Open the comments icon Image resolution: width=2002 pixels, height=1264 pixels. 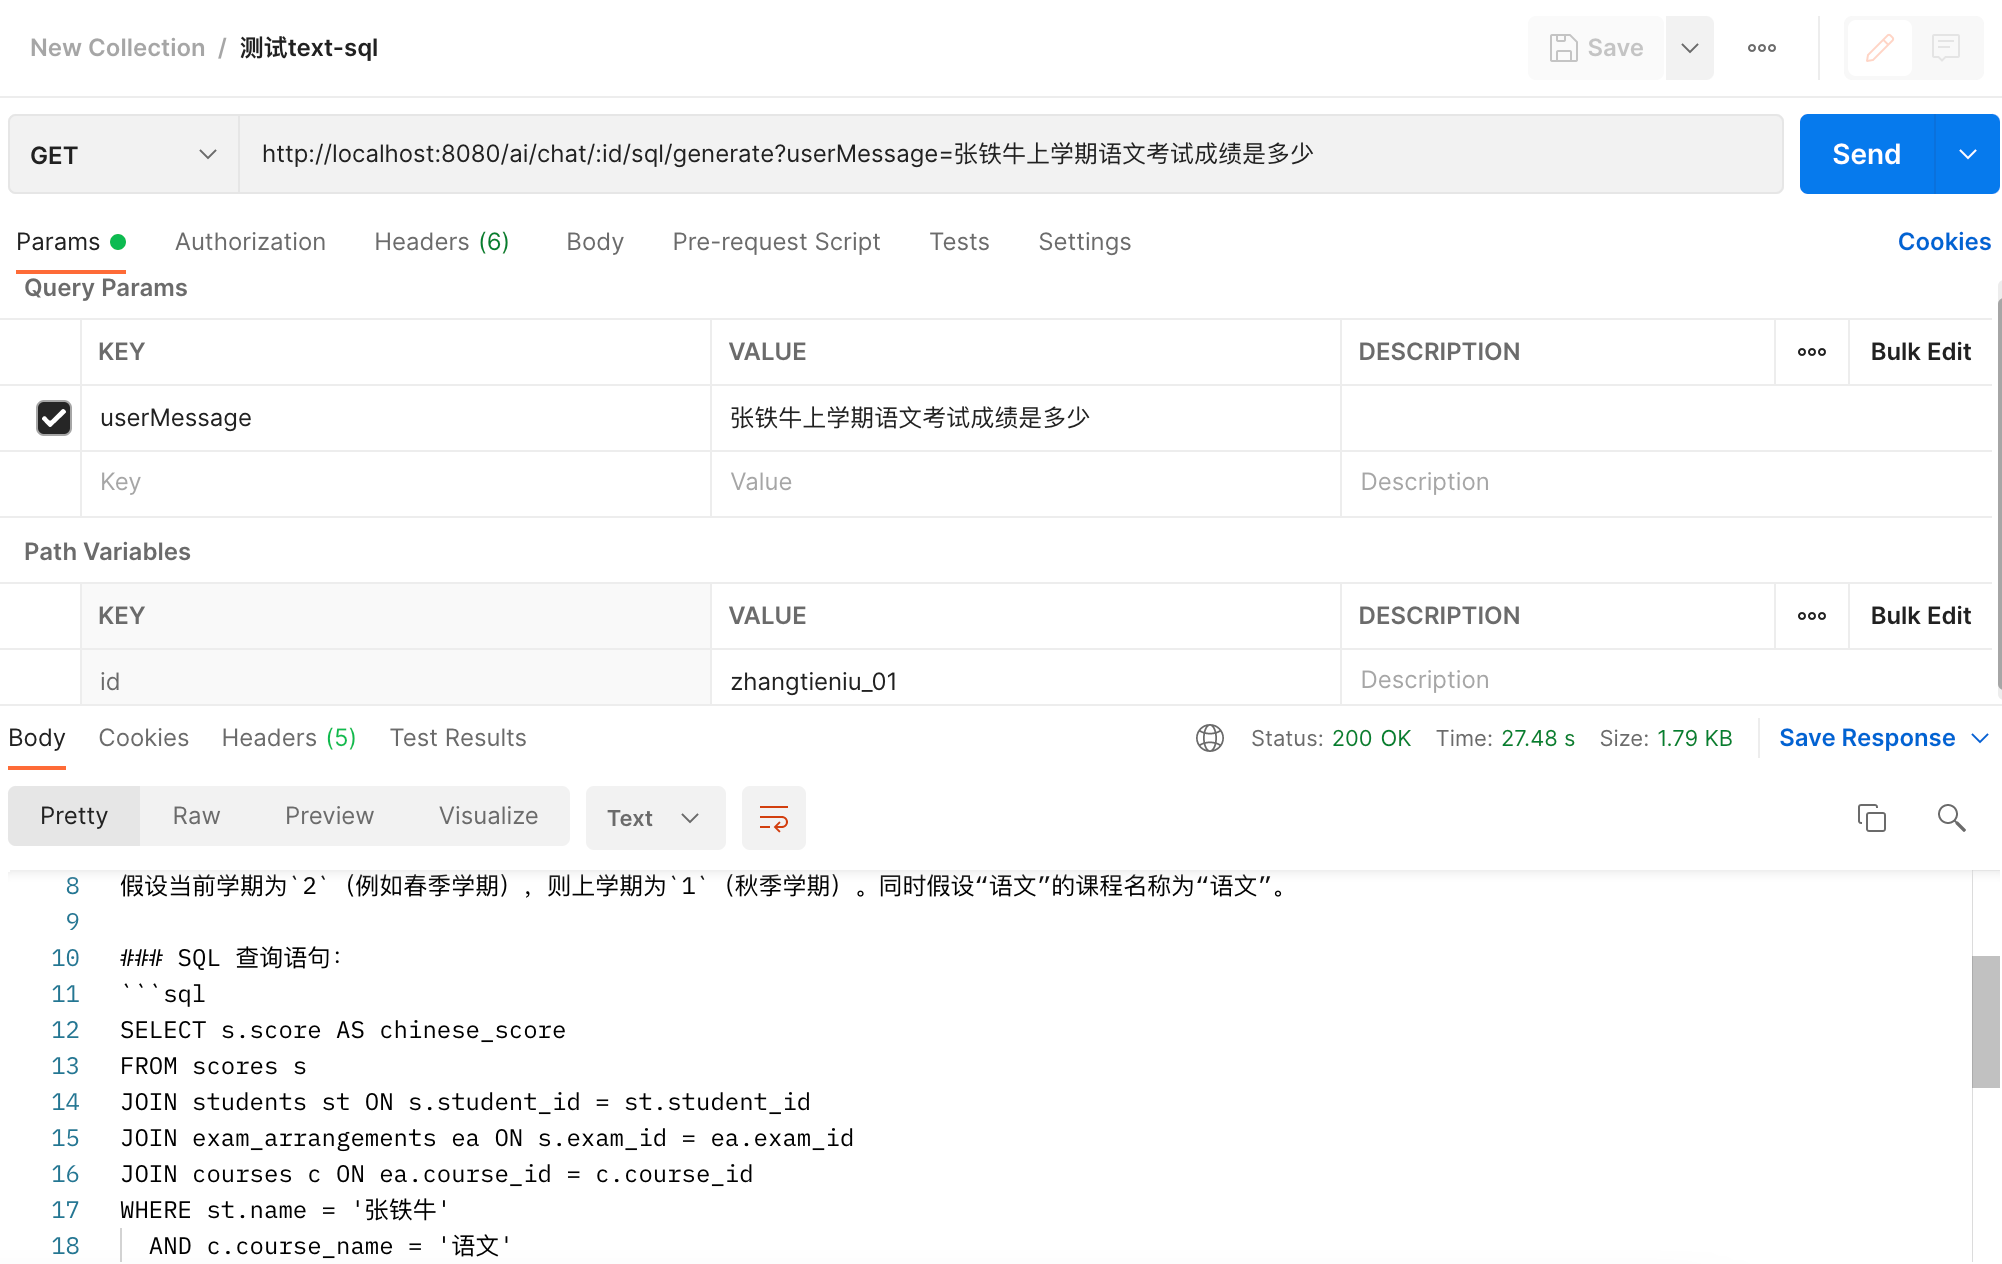click(x=1945, y=48)
